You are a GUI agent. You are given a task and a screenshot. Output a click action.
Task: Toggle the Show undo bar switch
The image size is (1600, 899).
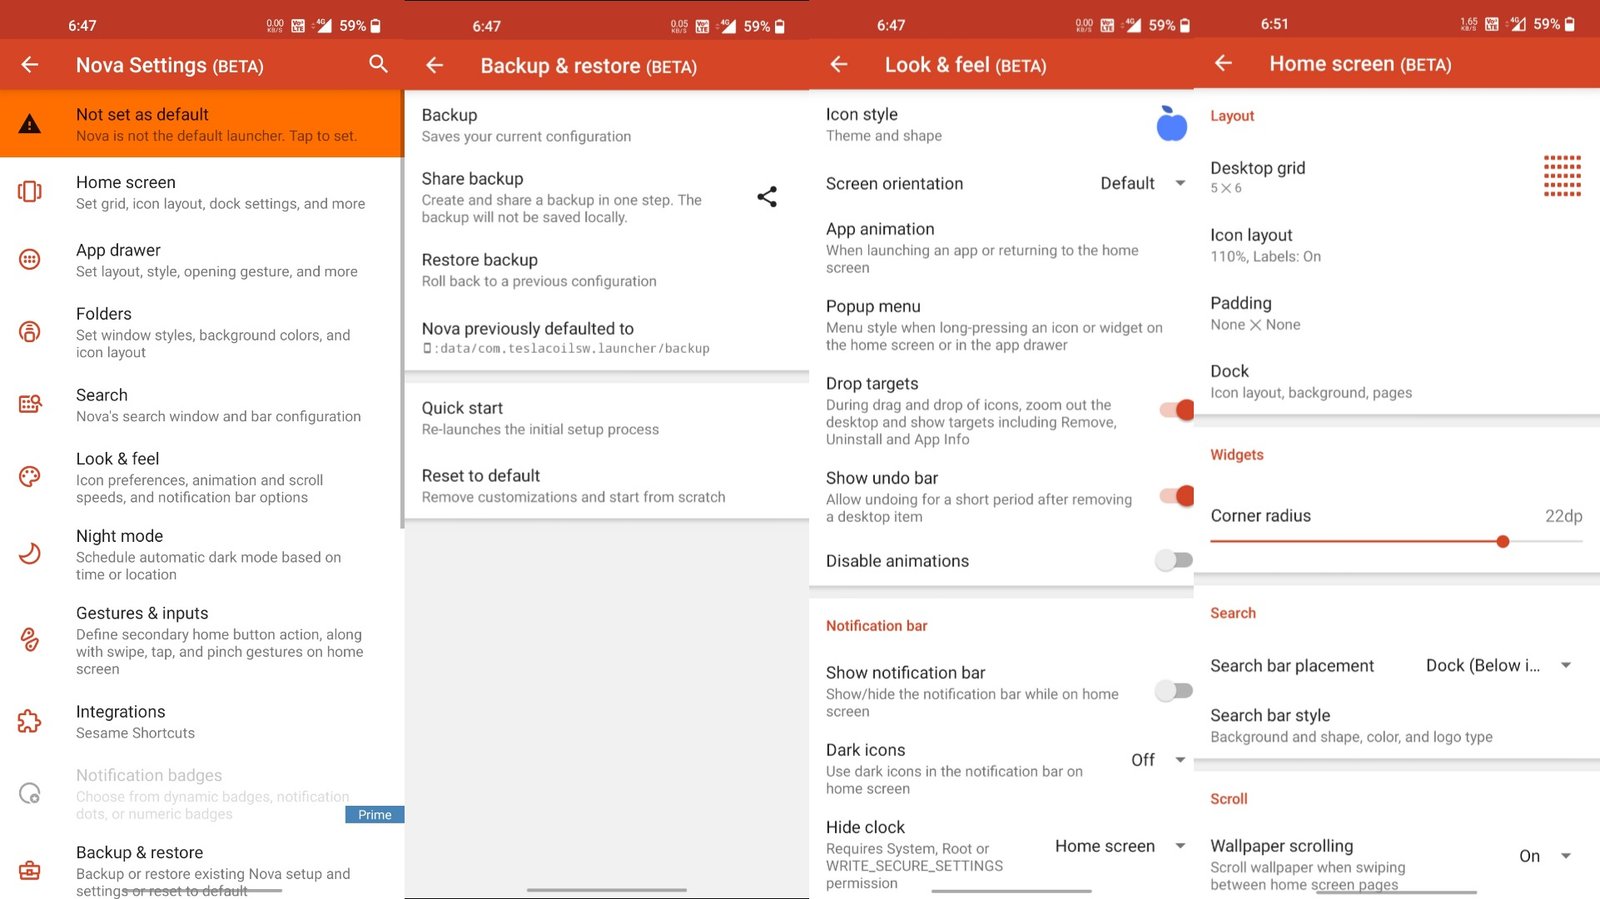pos(1176,496)
